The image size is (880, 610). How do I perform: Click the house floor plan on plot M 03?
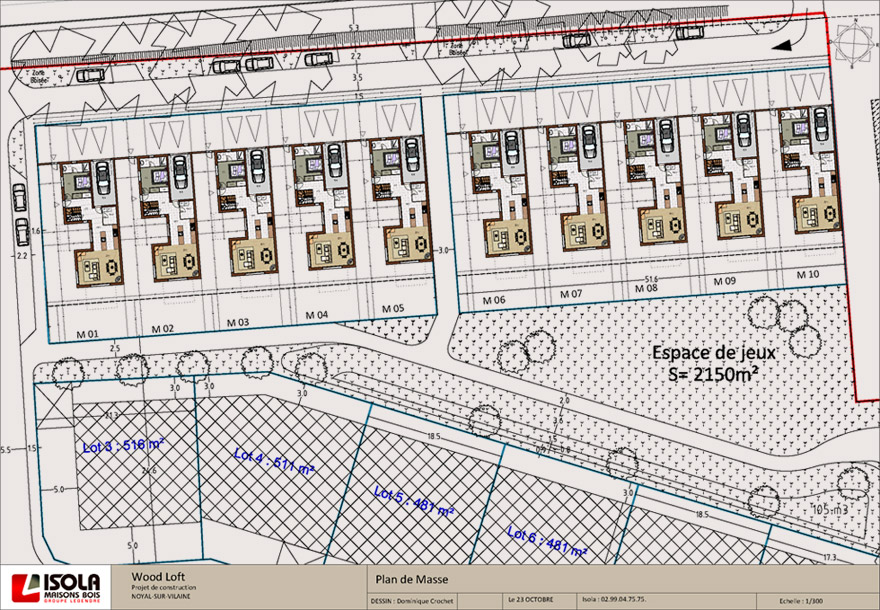pyautogui.click(x=246, y=212)
